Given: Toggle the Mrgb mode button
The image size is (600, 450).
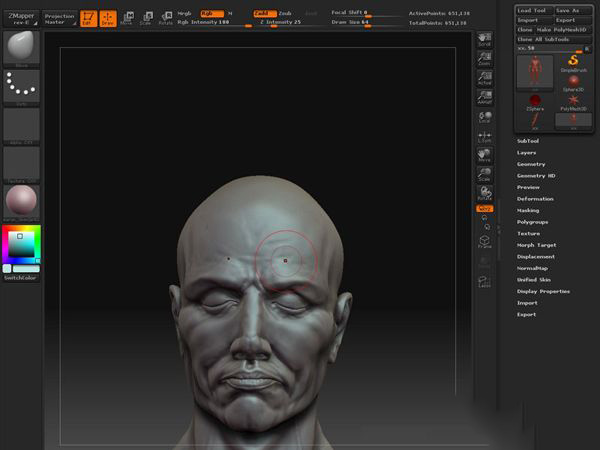Looking at the screenshot, I should tap(184, 13).
